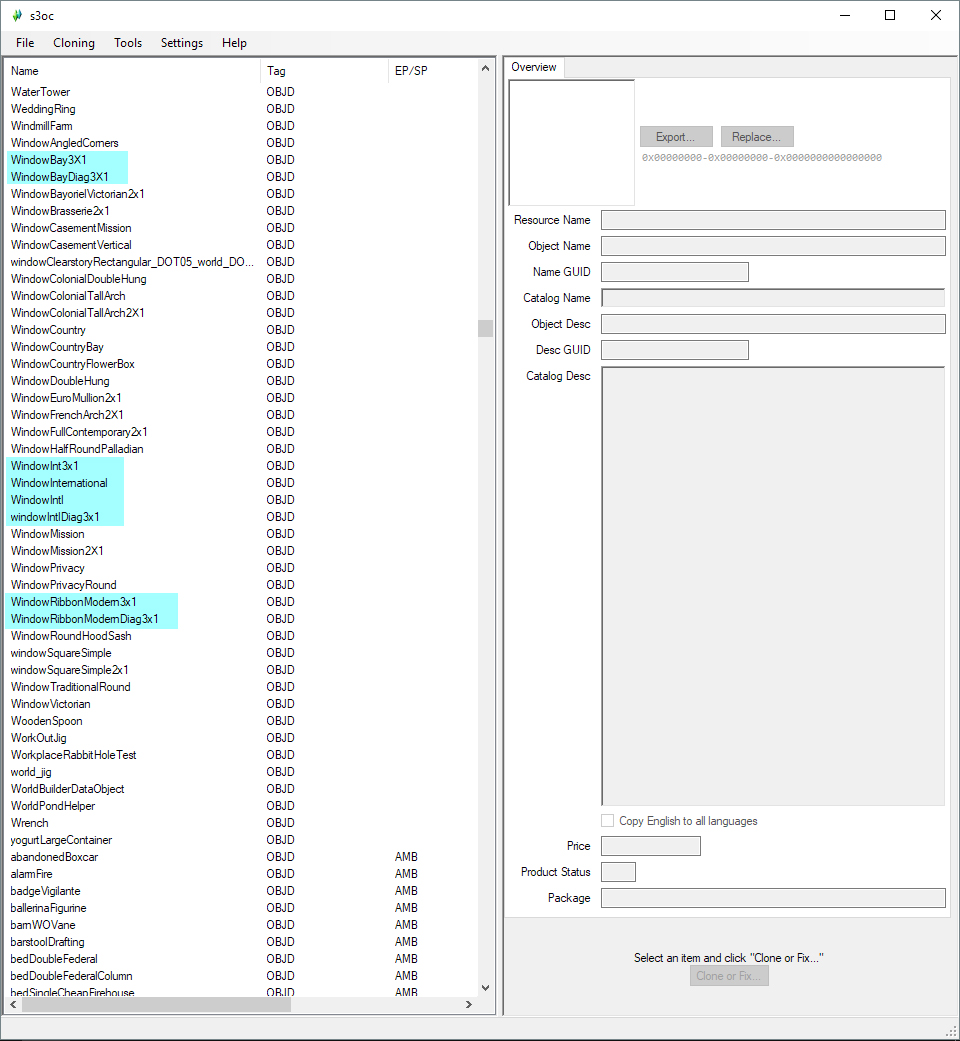Click the horizontal scroll right arrow
This screenshot has height=1041, width=960.
(x=469, y=1004)
